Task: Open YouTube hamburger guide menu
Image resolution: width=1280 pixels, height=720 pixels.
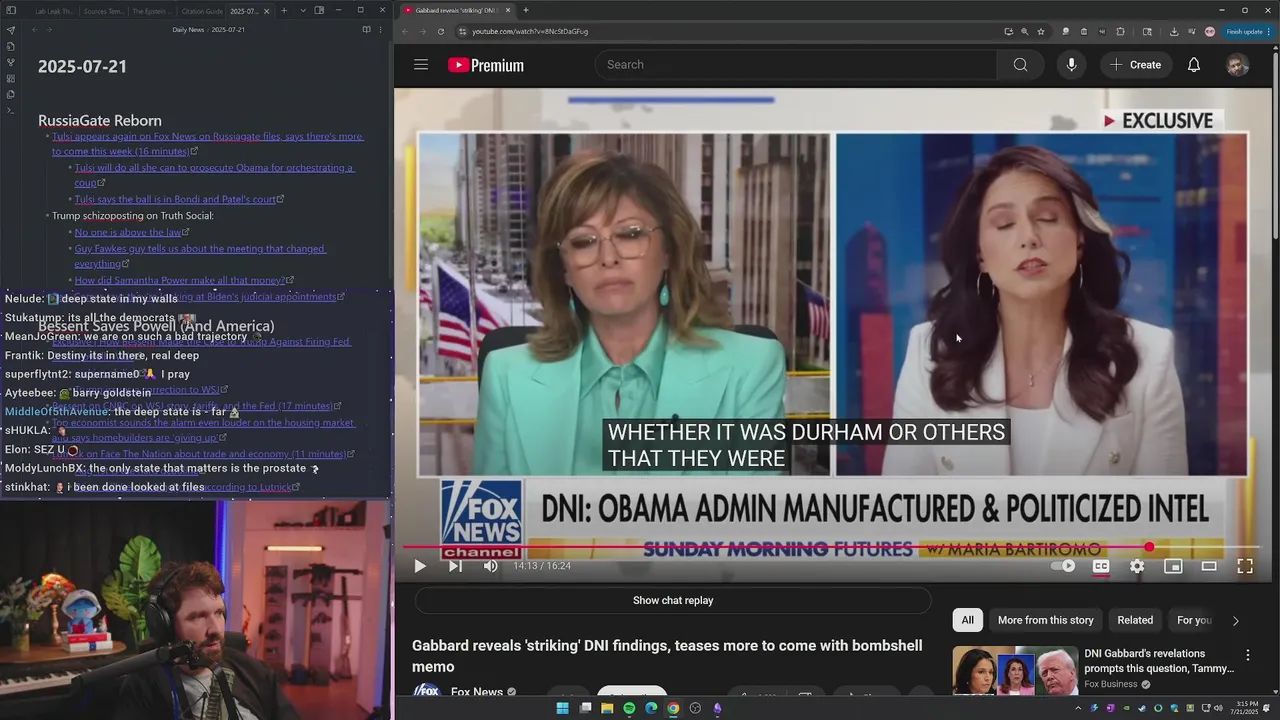Action: tap(421, 65)
